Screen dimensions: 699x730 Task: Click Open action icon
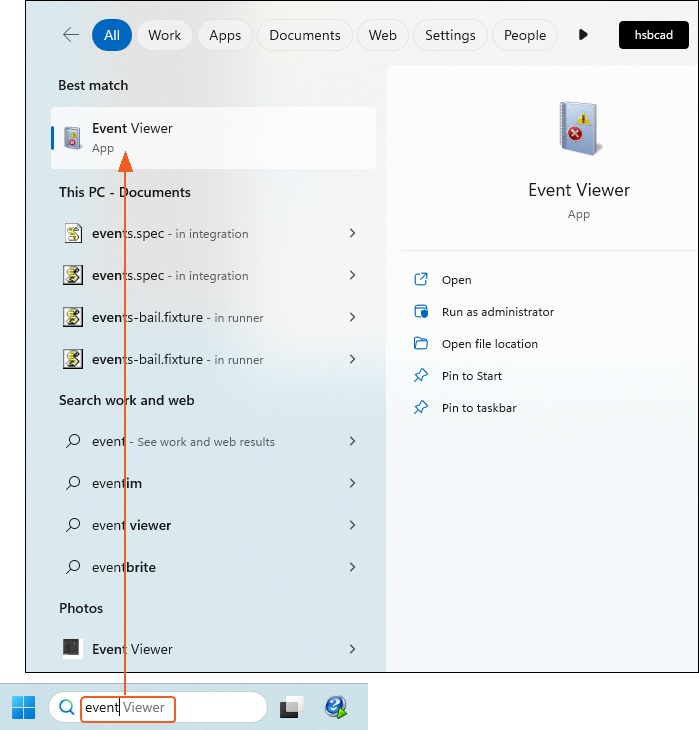tap(421, 279)
